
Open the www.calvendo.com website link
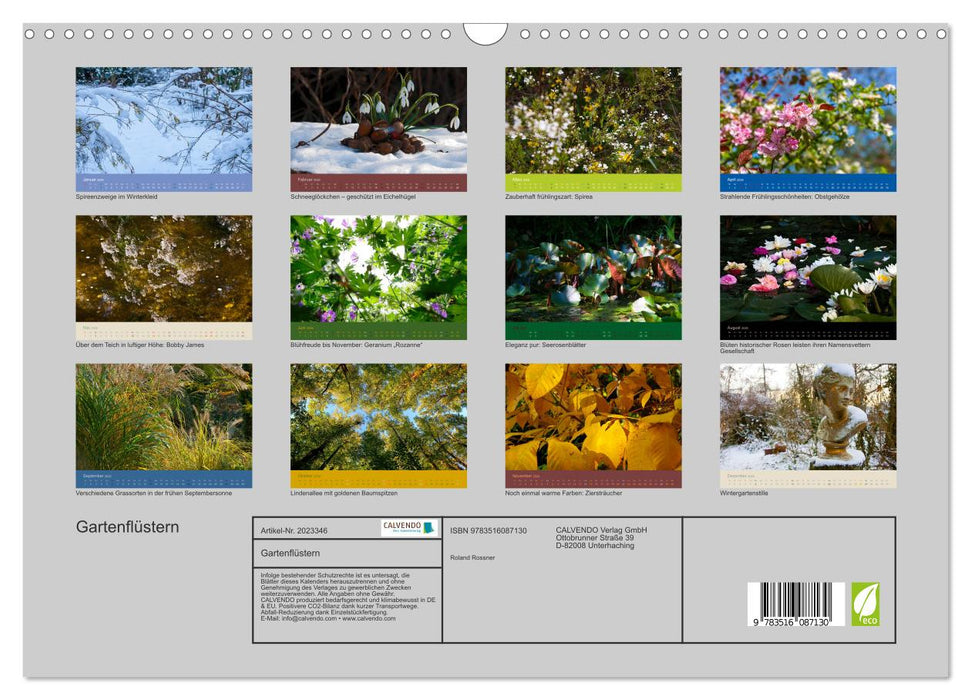click(x=368, y=619)
